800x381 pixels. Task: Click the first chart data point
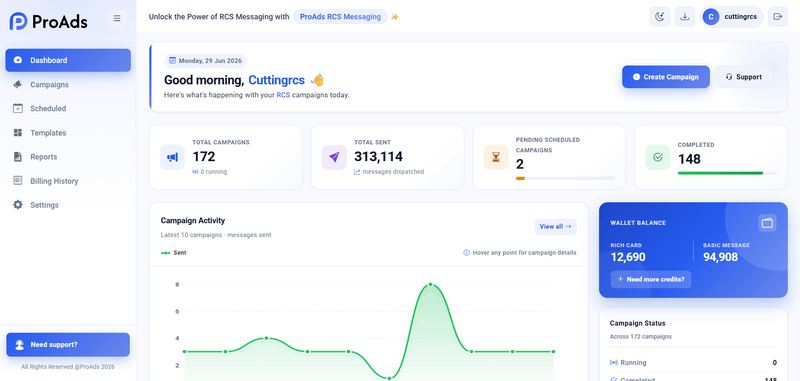(x=185, y=351)
